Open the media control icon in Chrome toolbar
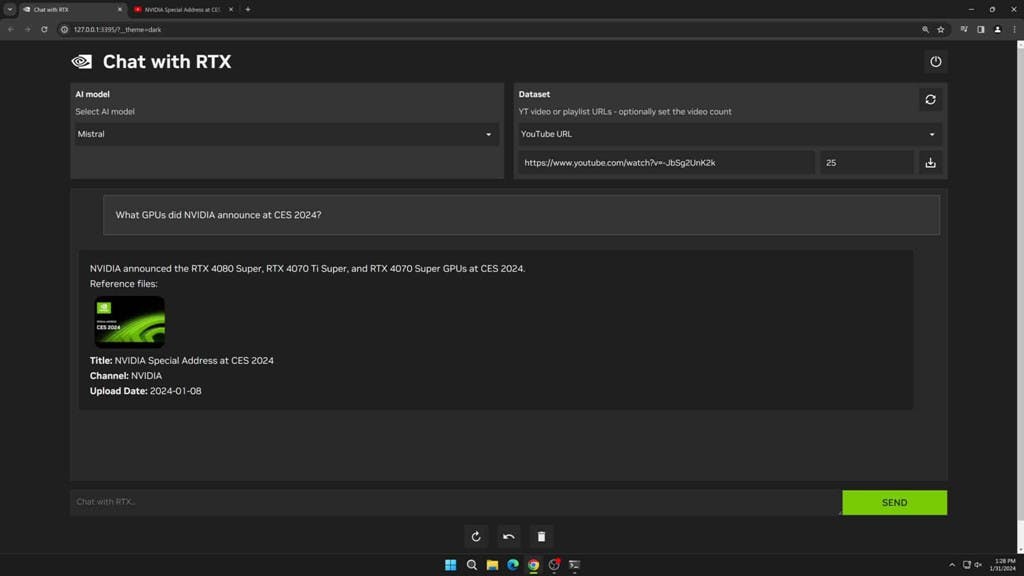The height and width of the screenshot is (576, 1024). coord(964,29)
